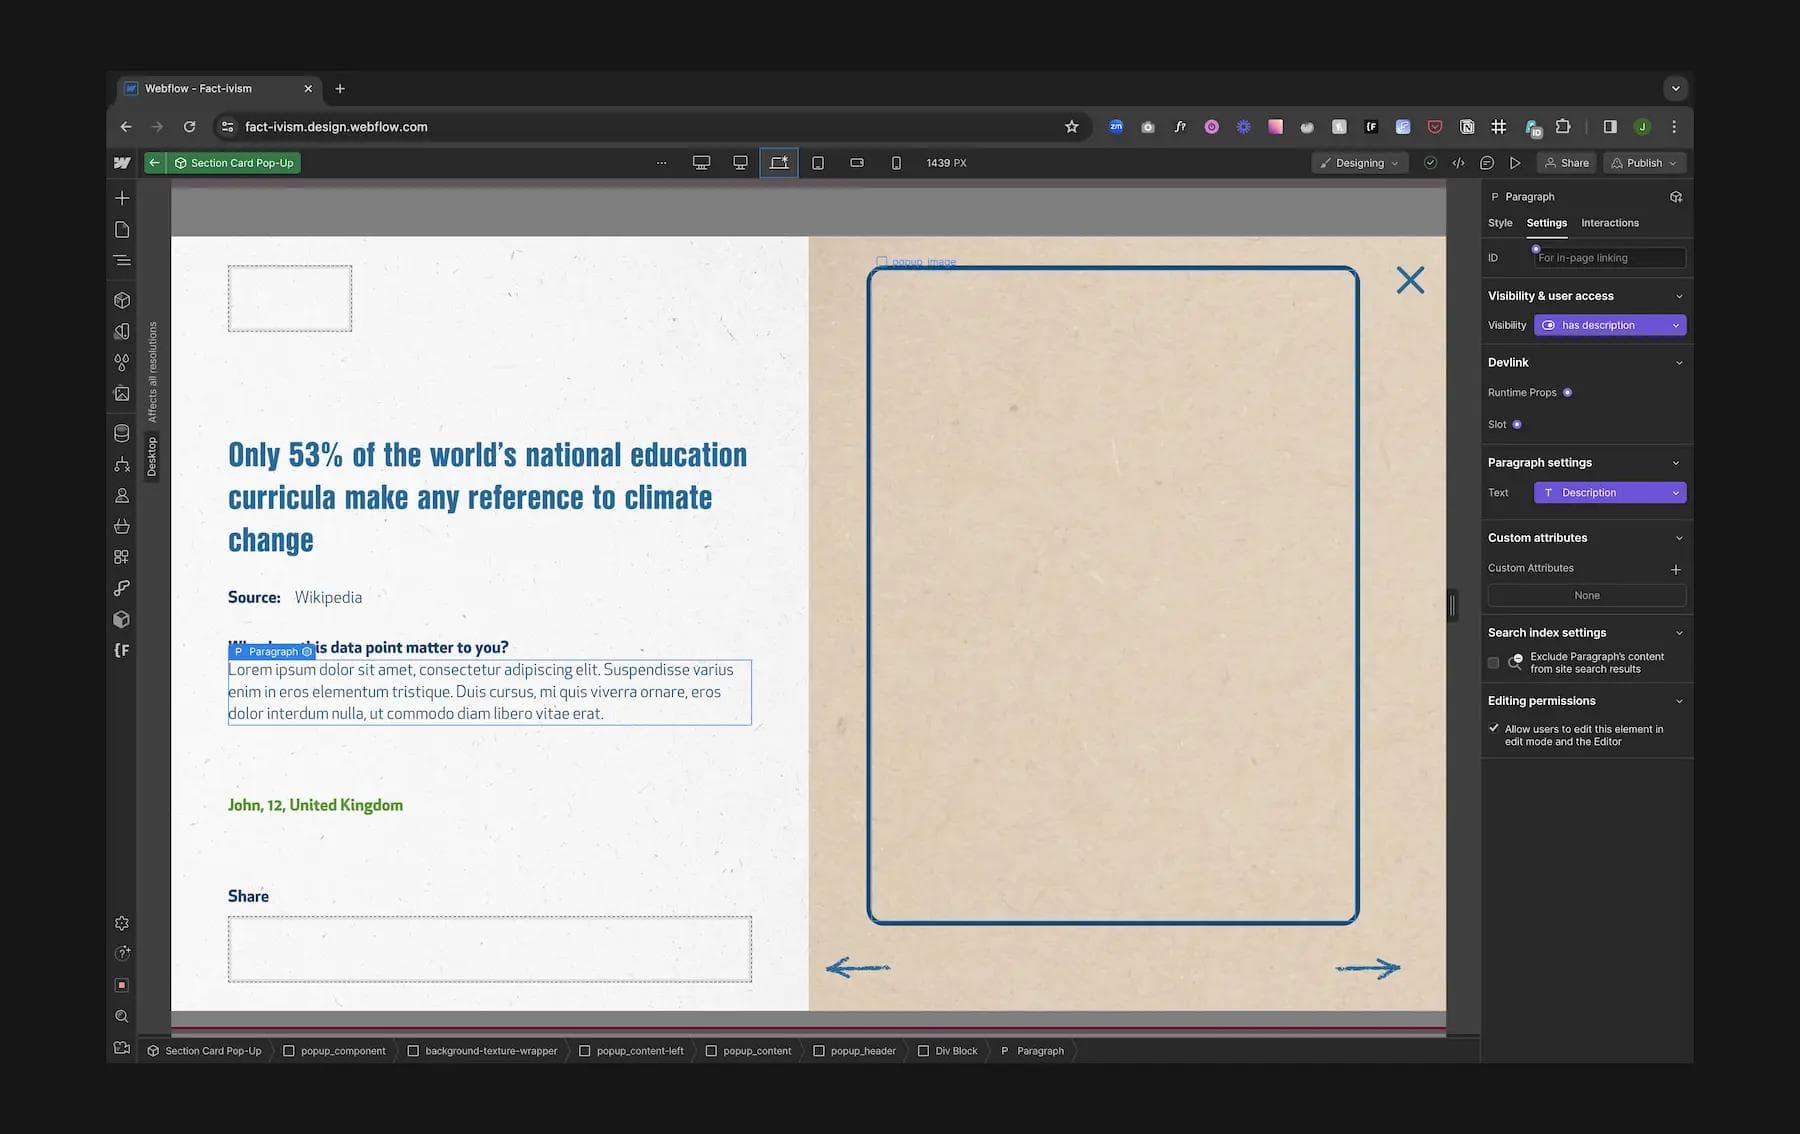Open the Assets panel
Image resolution: width=1800 pixels, height=1134 pixels.
(121, 393)
